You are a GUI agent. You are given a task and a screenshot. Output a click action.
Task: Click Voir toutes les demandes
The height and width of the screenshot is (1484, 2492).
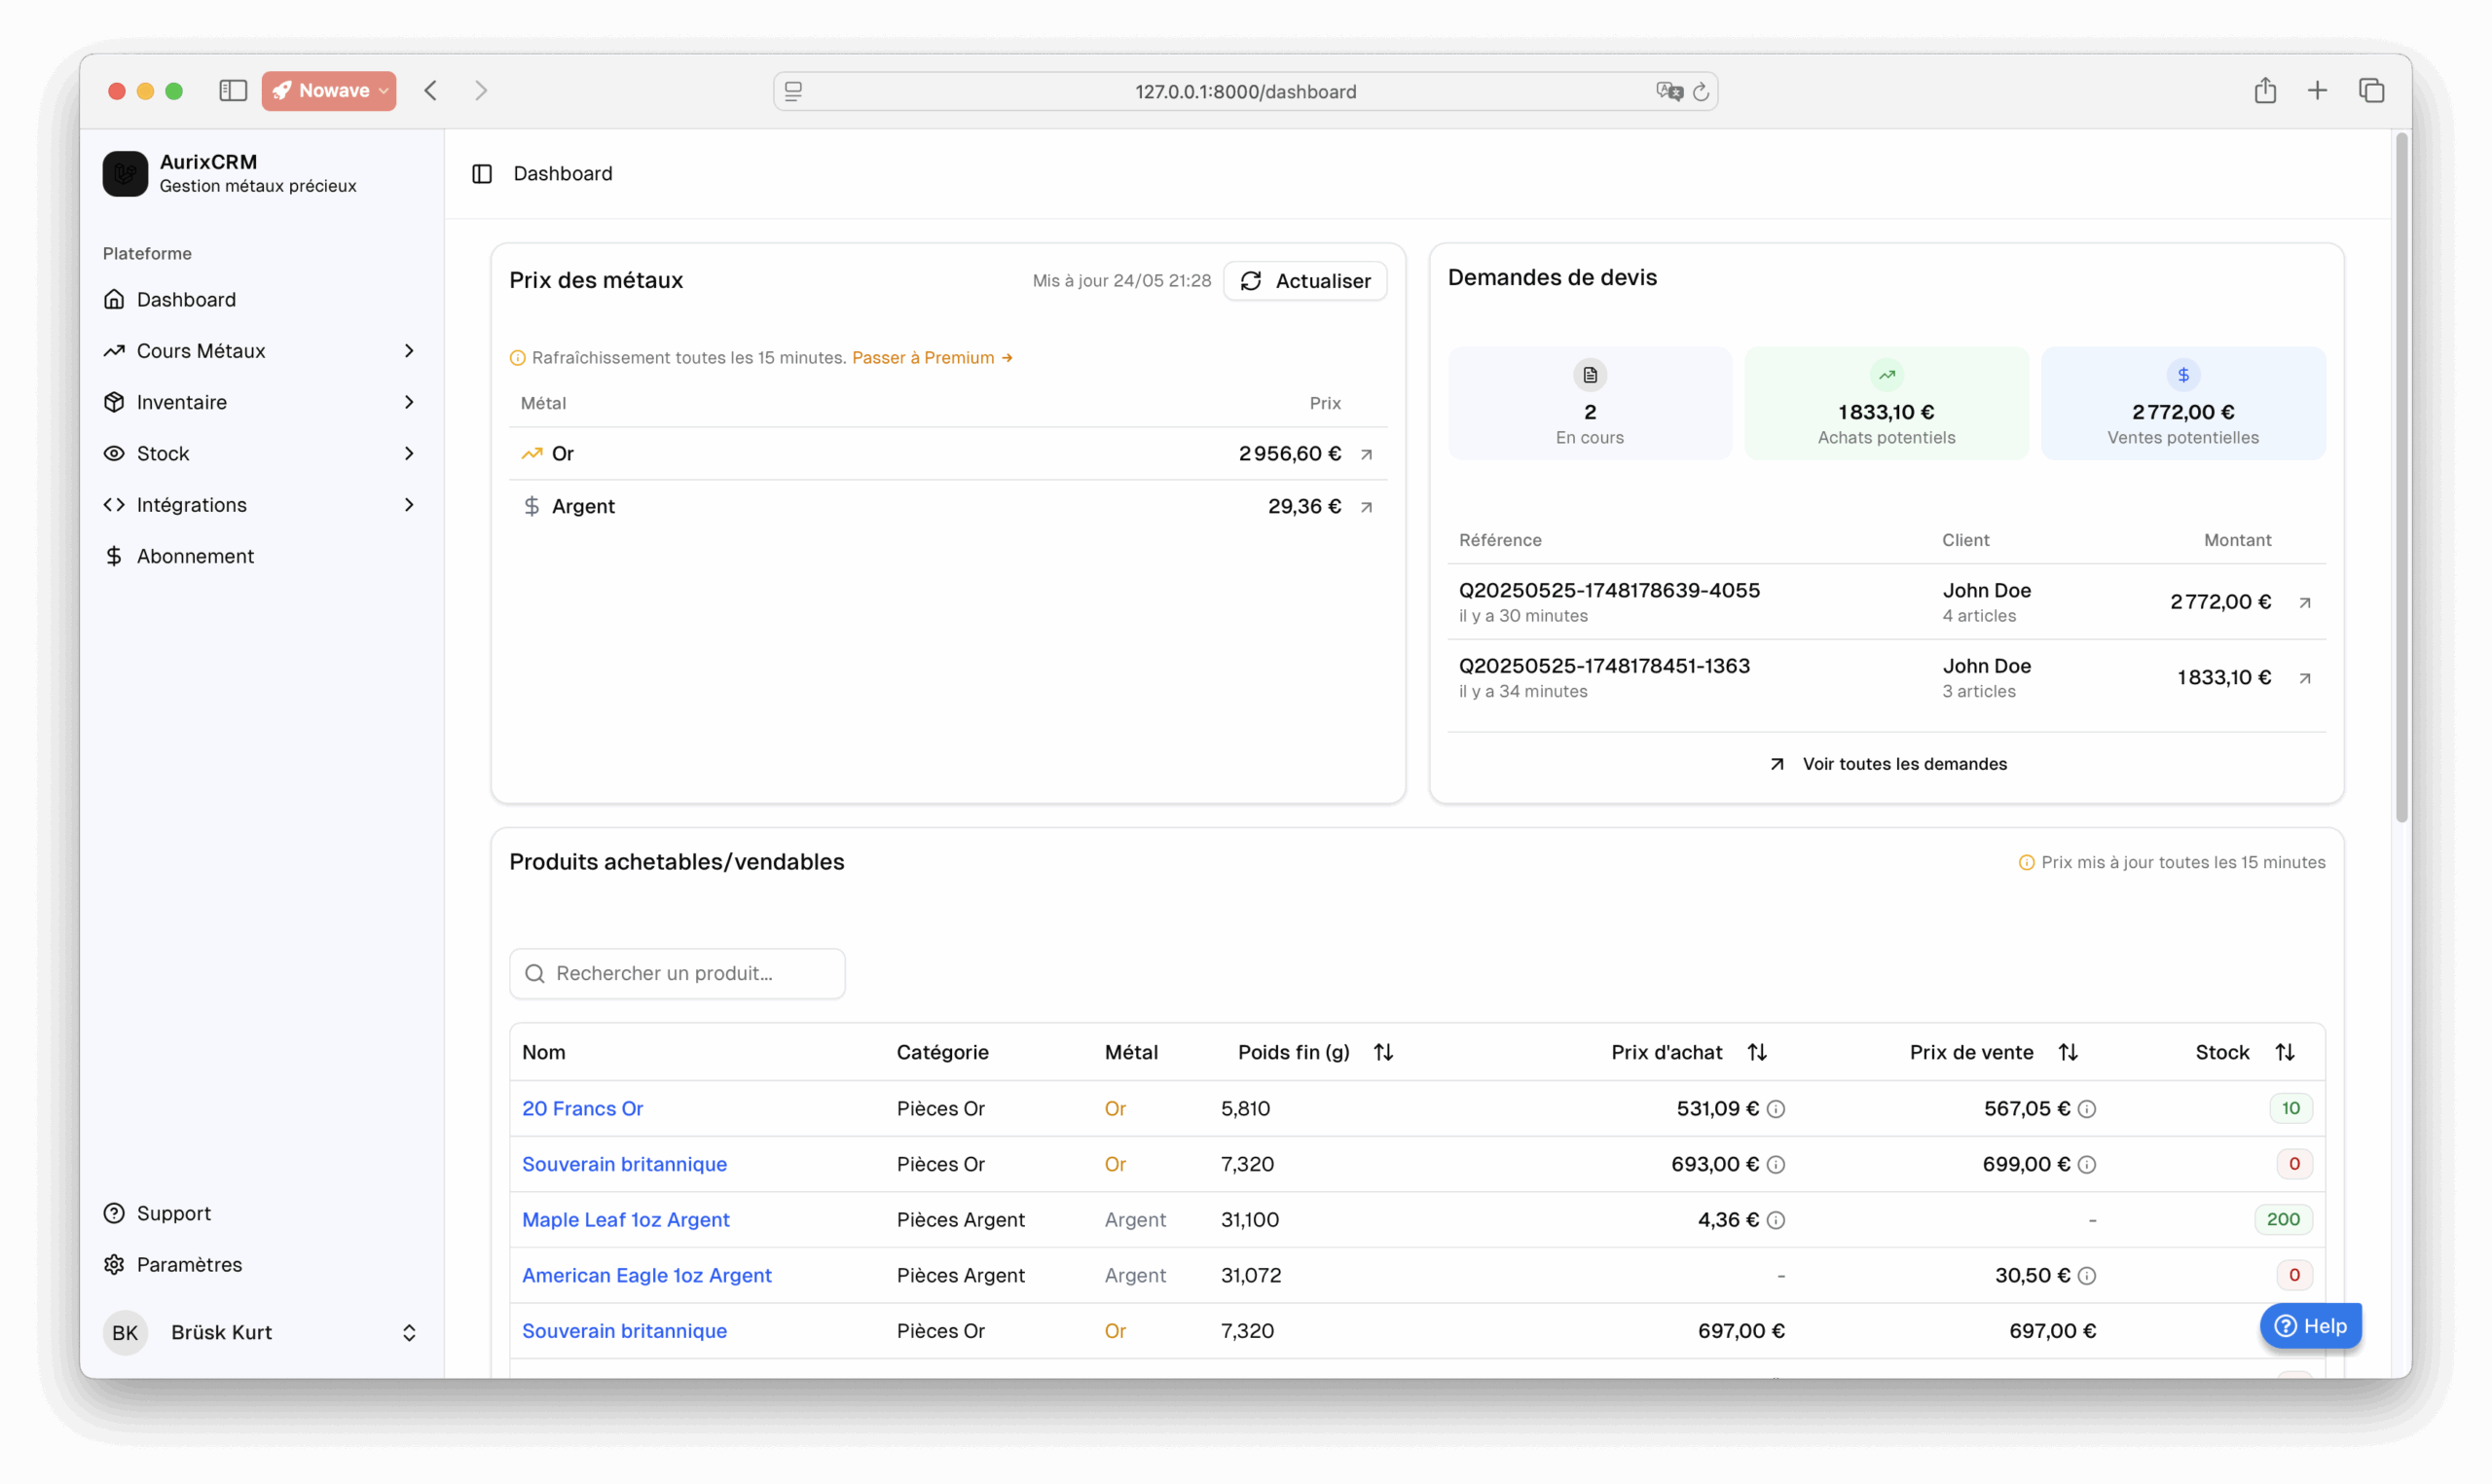(1887, 764)
